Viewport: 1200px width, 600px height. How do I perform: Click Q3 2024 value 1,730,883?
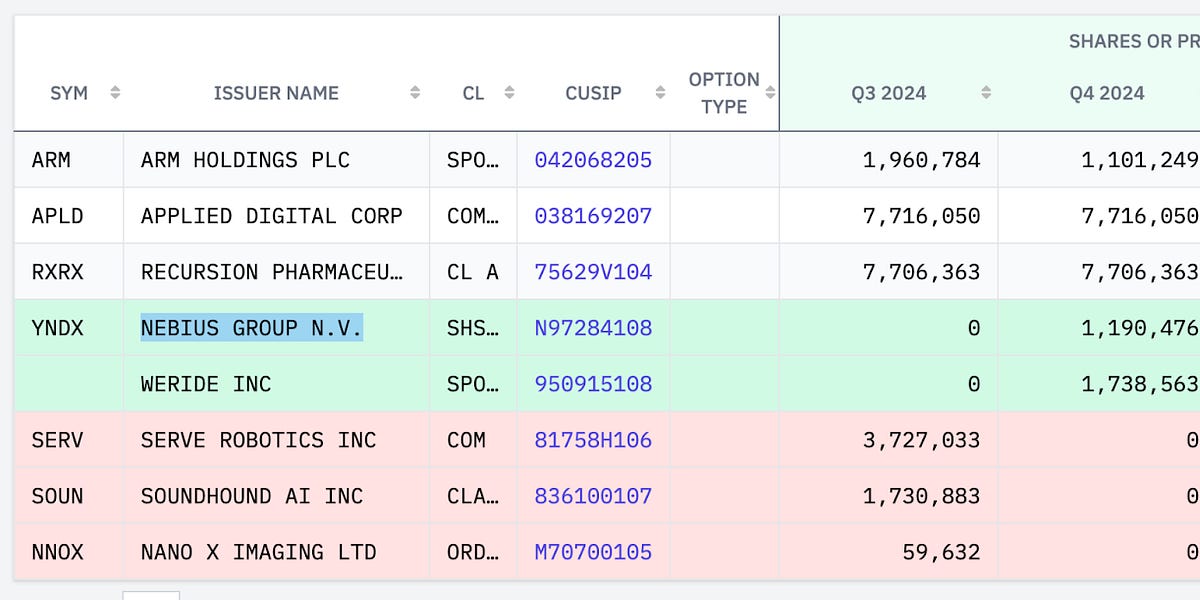922,496
